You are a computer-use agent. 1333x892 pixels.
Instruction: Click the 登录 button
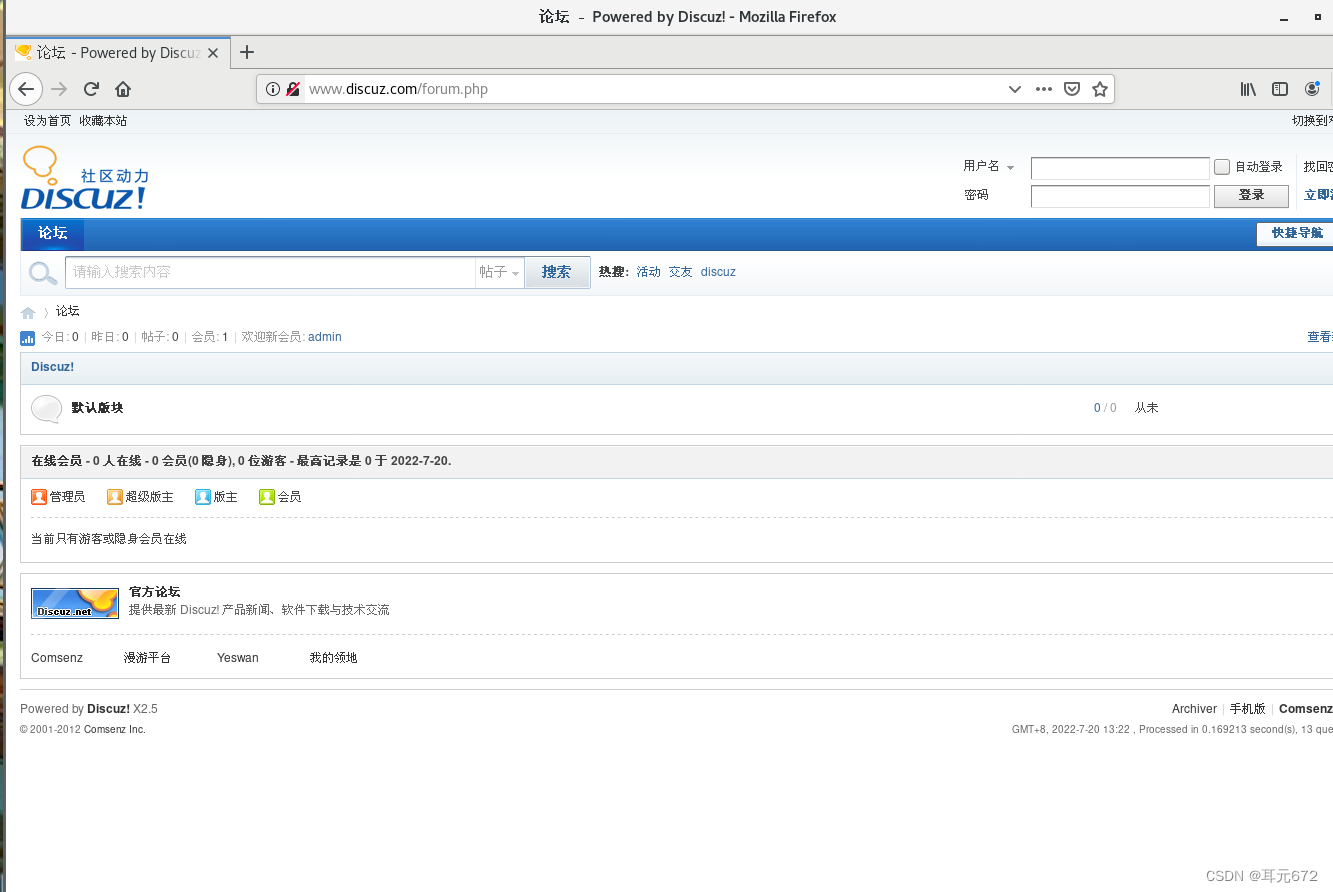[x=1251, y=195]
